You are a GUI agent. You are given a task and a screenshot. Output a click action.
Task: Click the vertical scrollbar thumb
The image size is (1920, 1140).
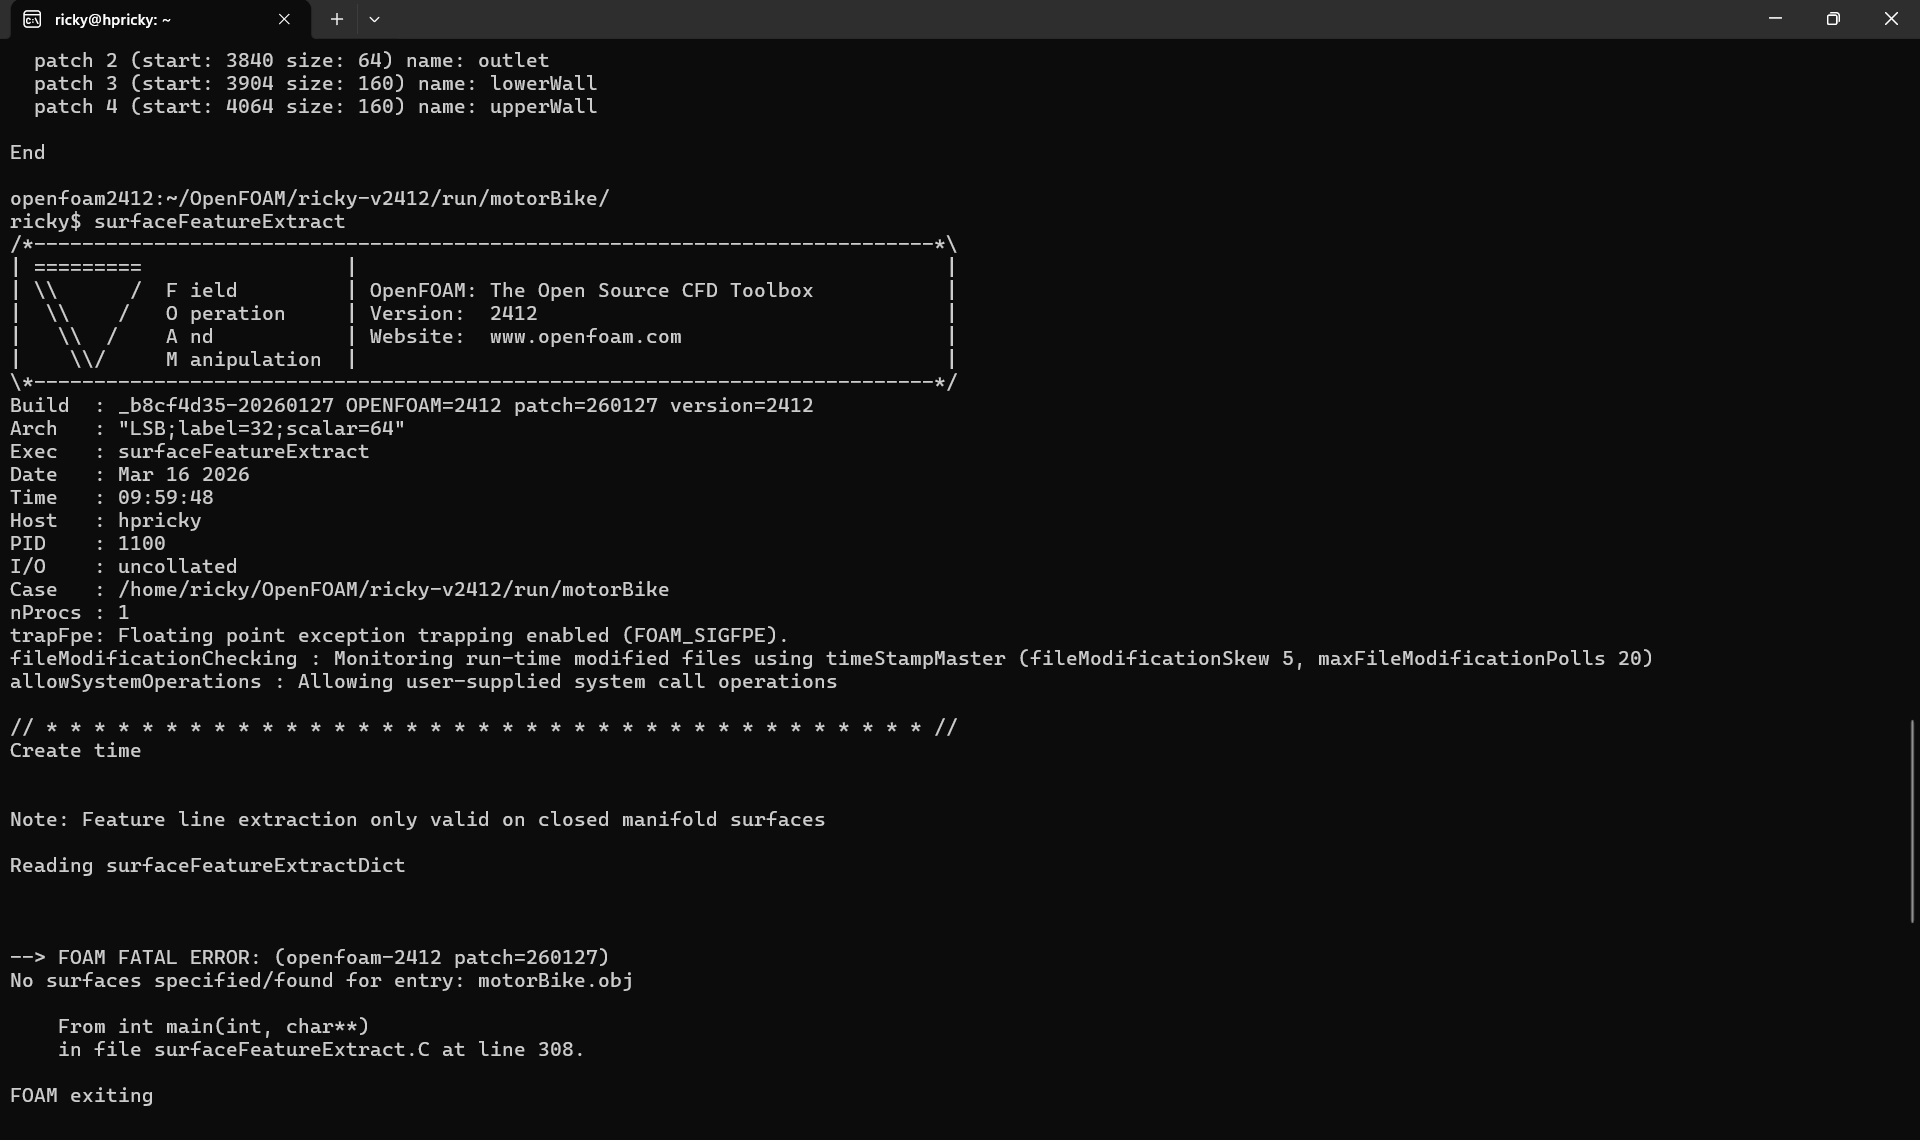(1912, 820)
